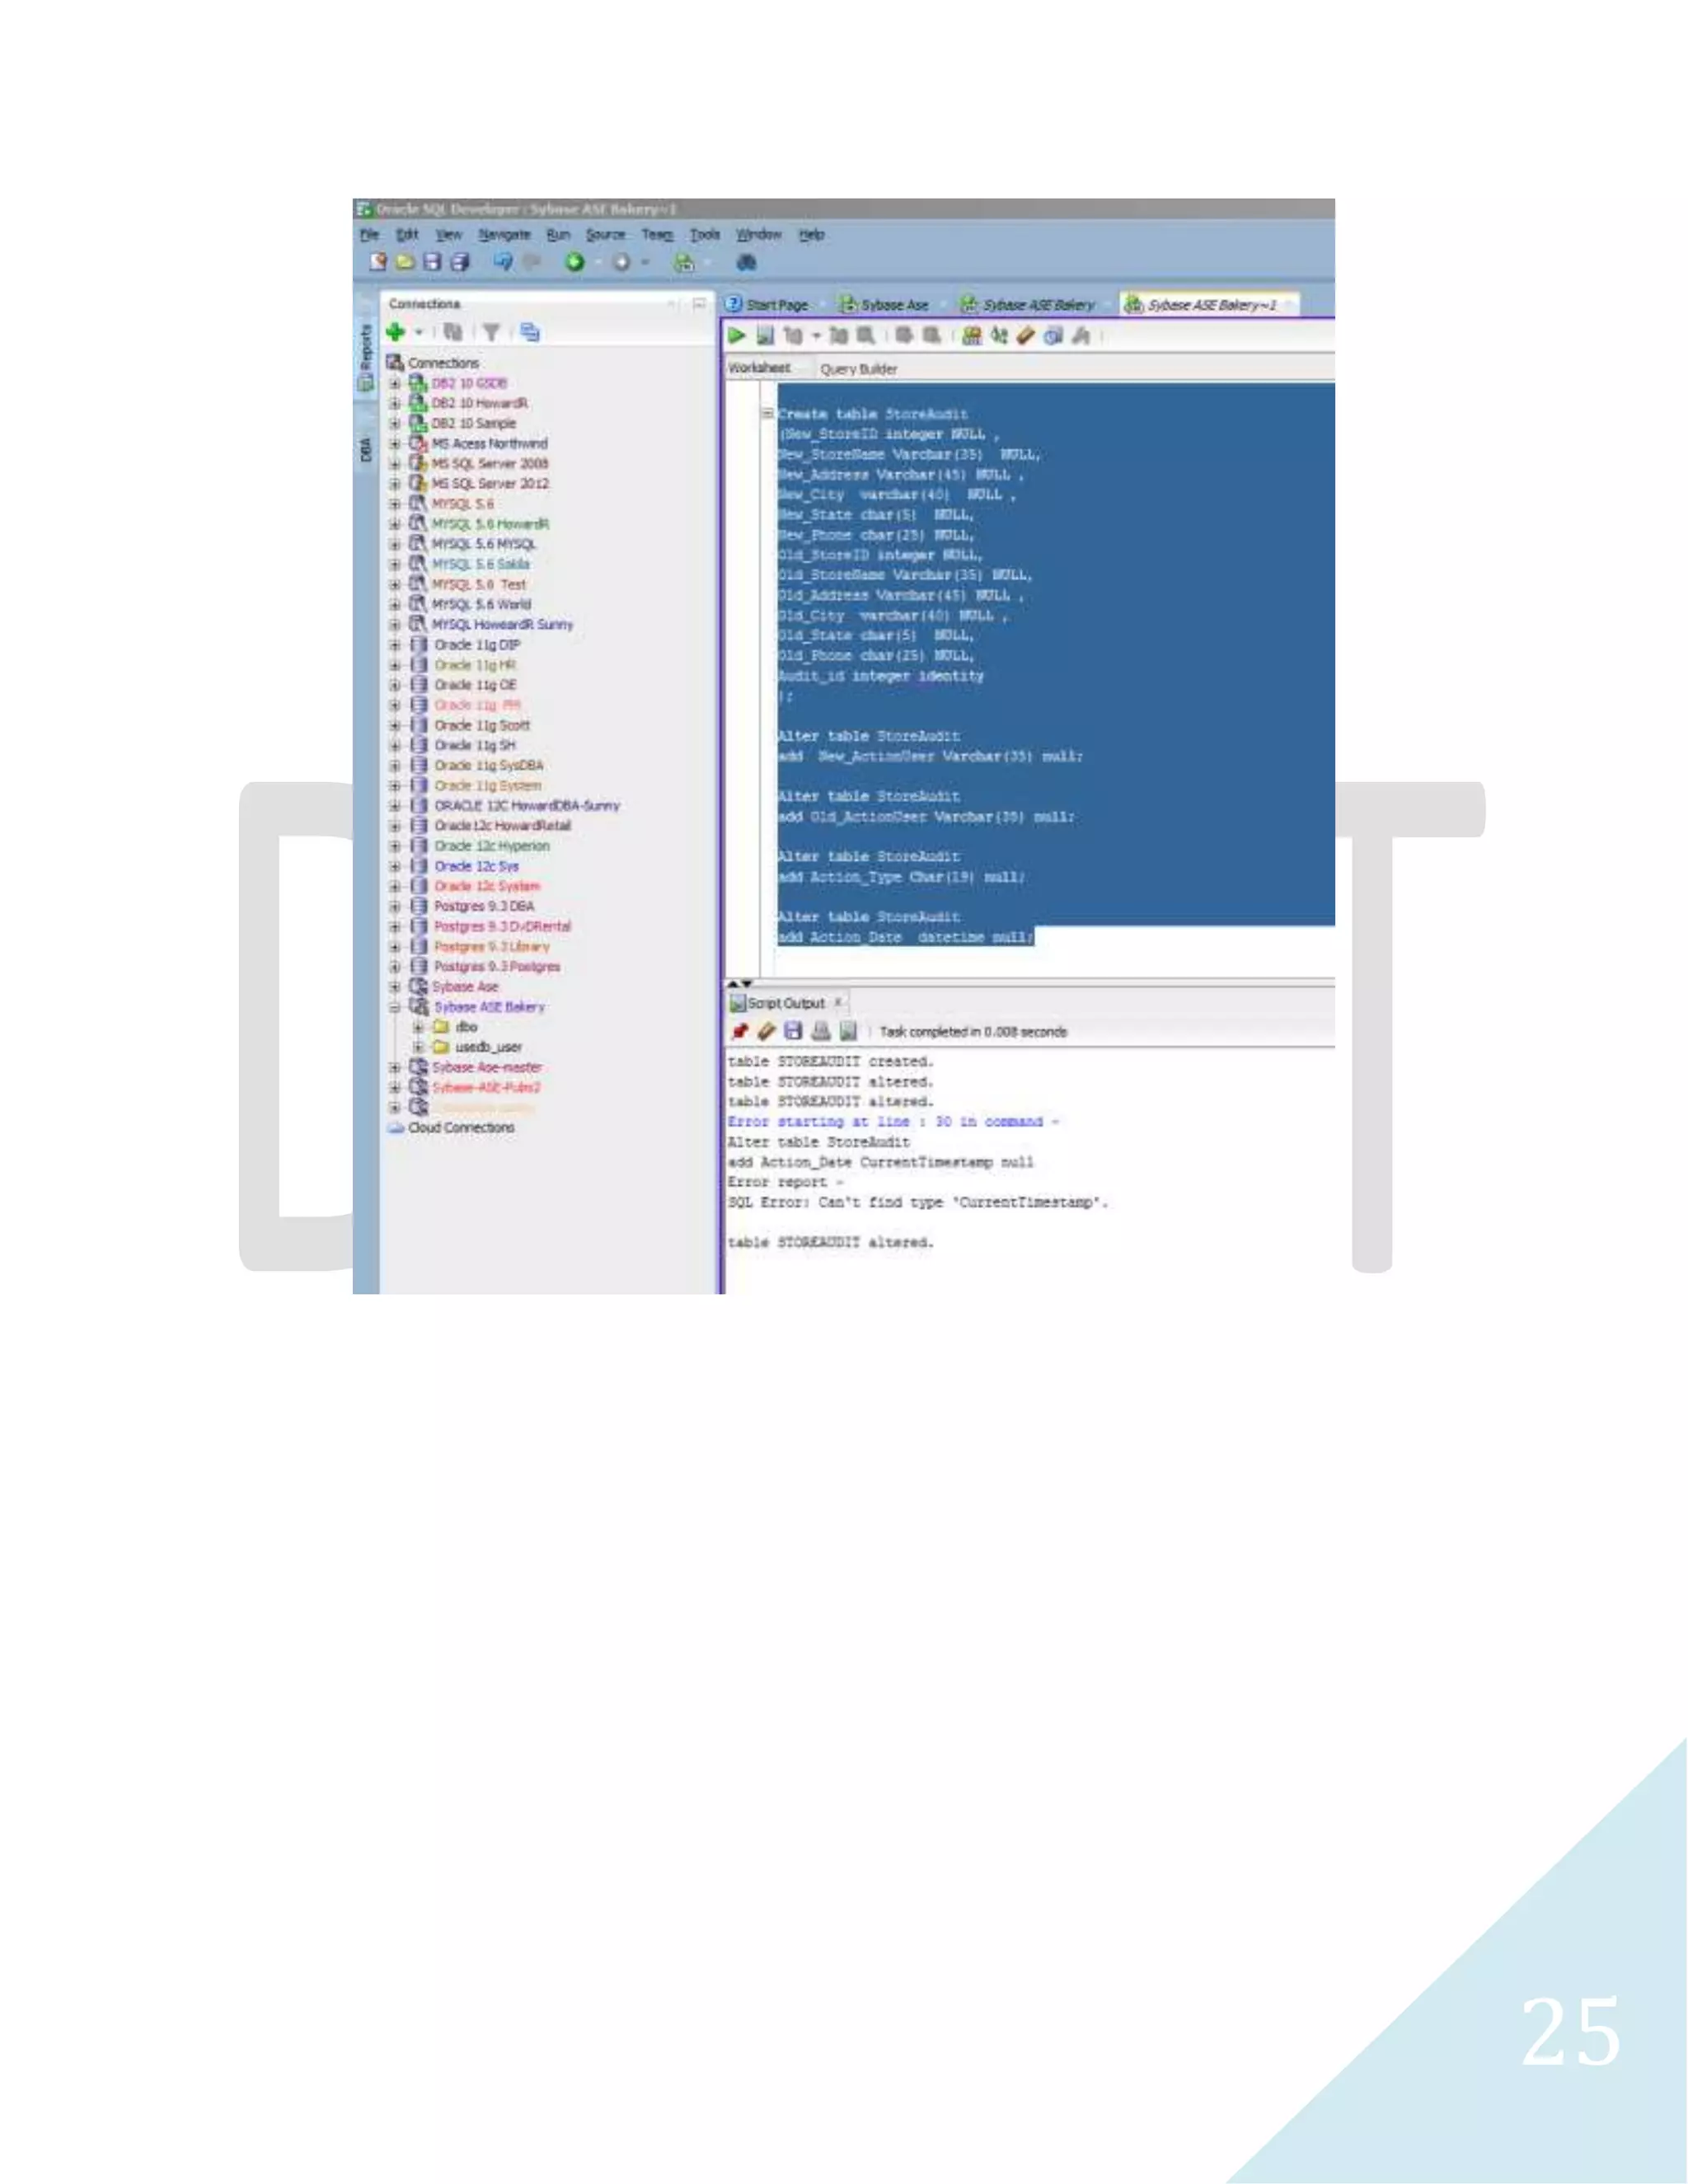
Task: Pin the Script Output with red pin
Action: point(739,1031)
